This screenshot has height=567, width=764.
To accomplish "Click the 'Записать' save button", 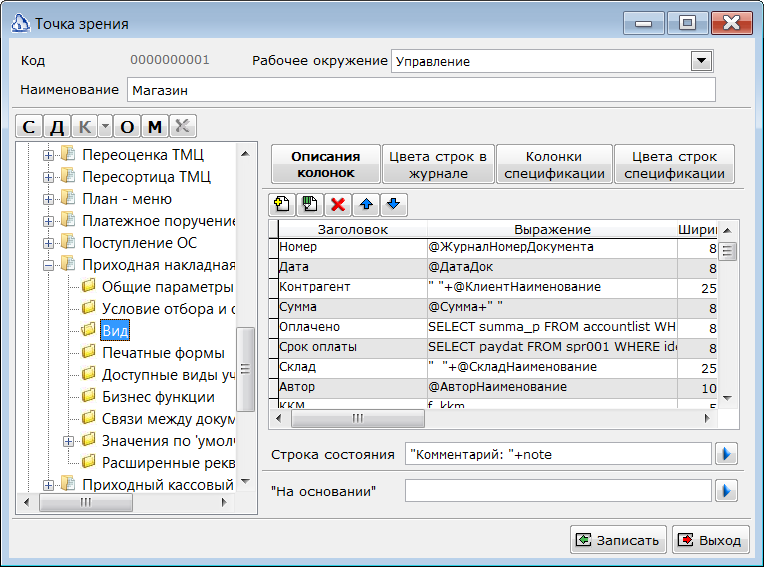I will pos(618,540).
